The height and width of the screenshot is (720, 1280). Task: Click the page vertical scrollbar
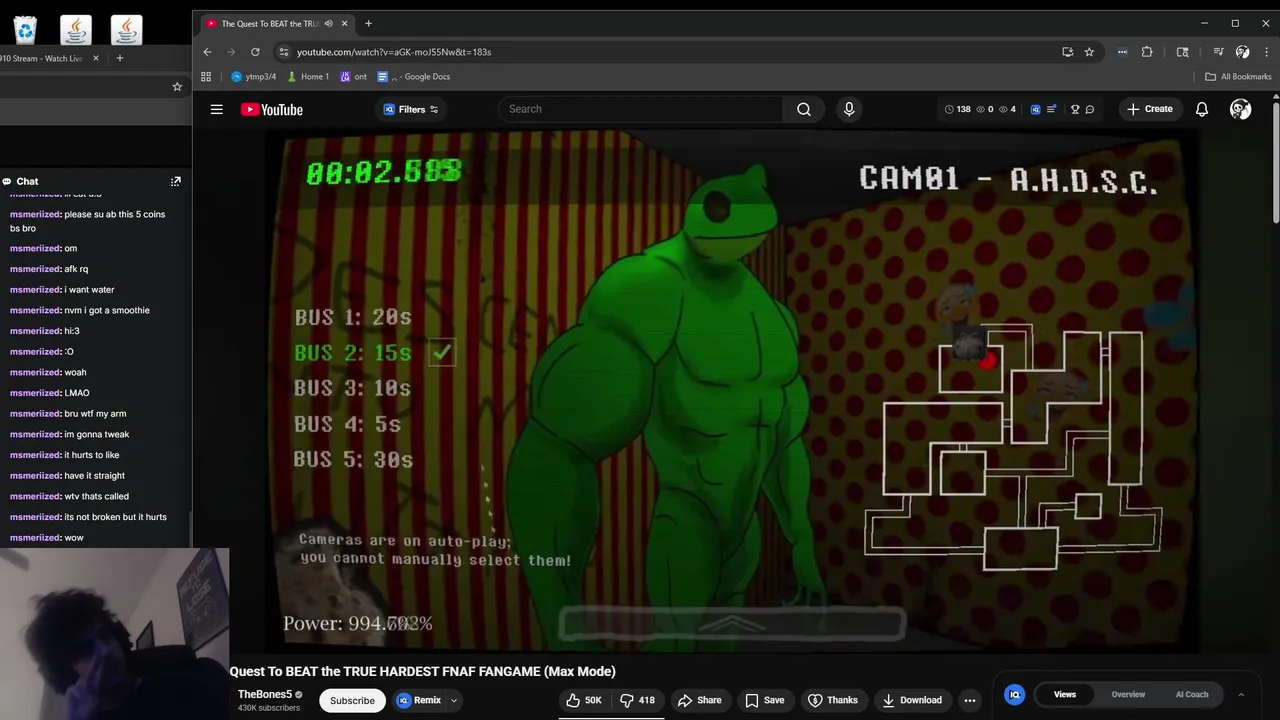pyautogui.click(x=1275, y=160)
